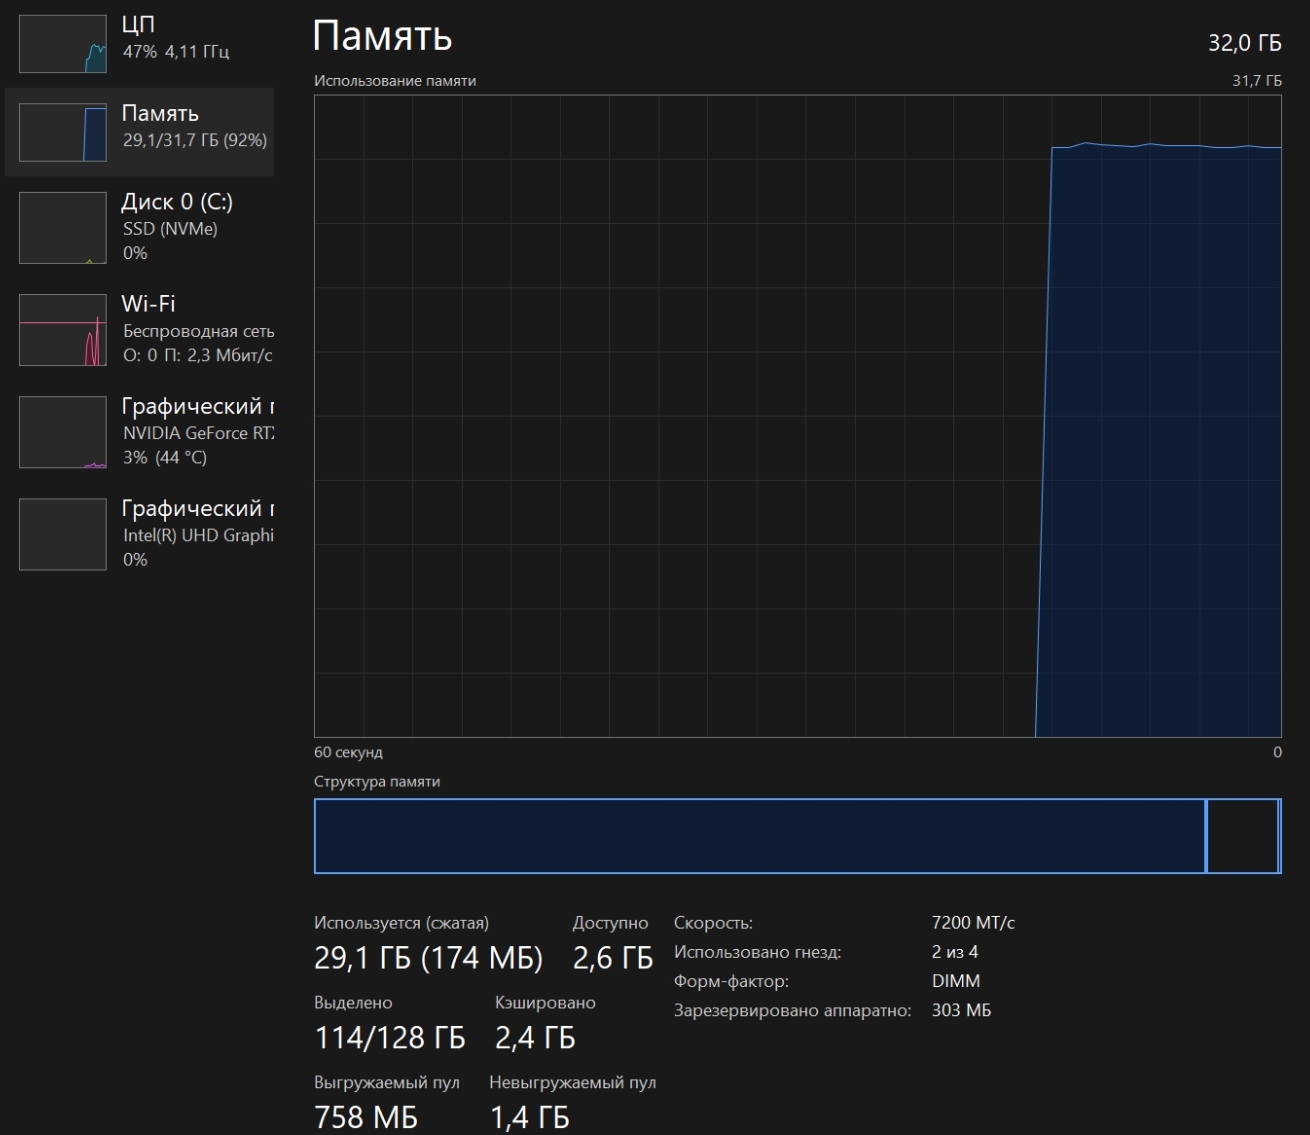
Task: Click the 'Выделено' label
Action: (353, 1003)
